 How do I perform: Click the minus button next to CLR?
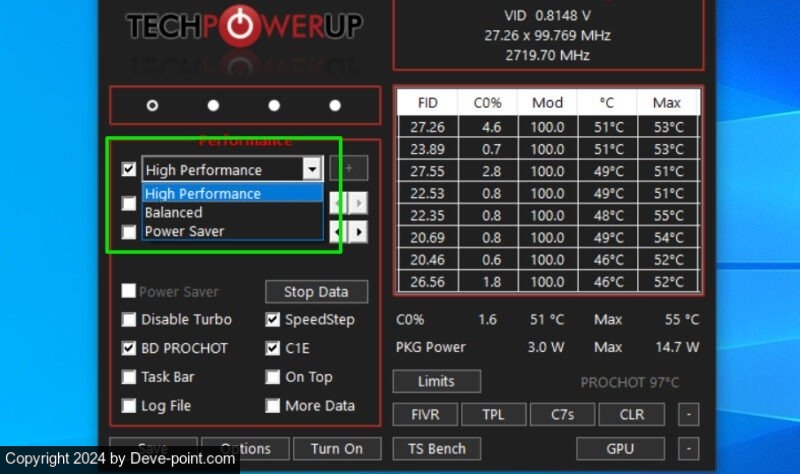(688, 414)
